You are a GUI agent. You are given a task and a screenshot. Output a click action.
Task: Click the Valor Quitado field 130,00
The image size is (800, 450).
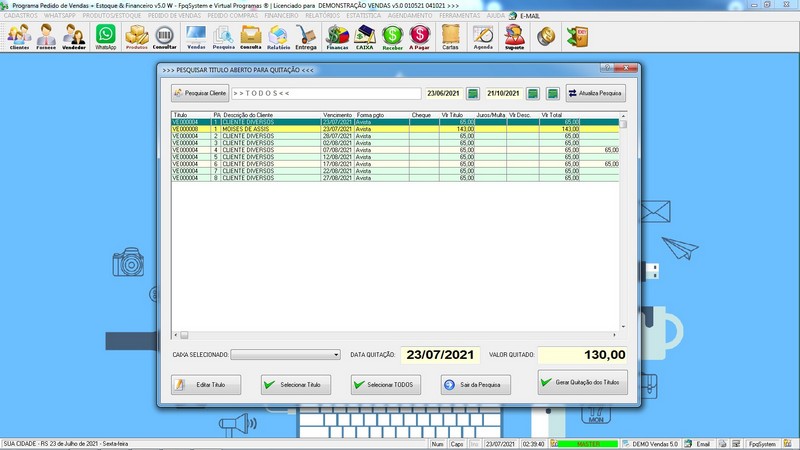point(582,355)
